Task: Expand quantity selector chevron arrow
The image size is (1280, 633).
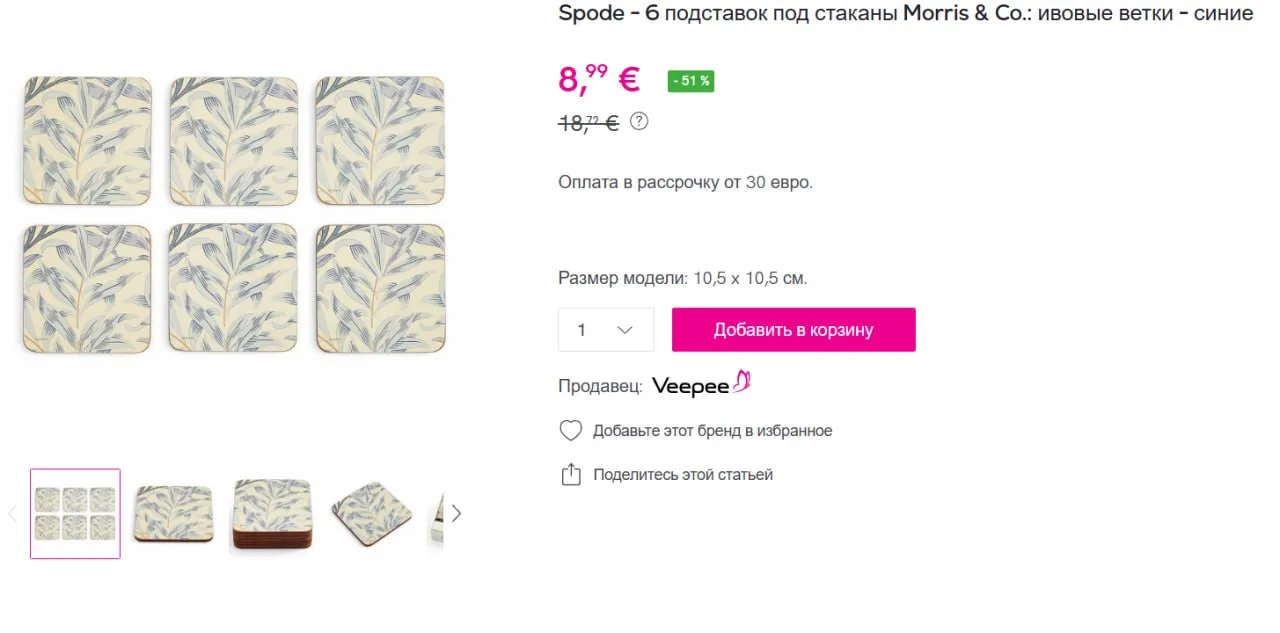Action: (x=625, y=330)
